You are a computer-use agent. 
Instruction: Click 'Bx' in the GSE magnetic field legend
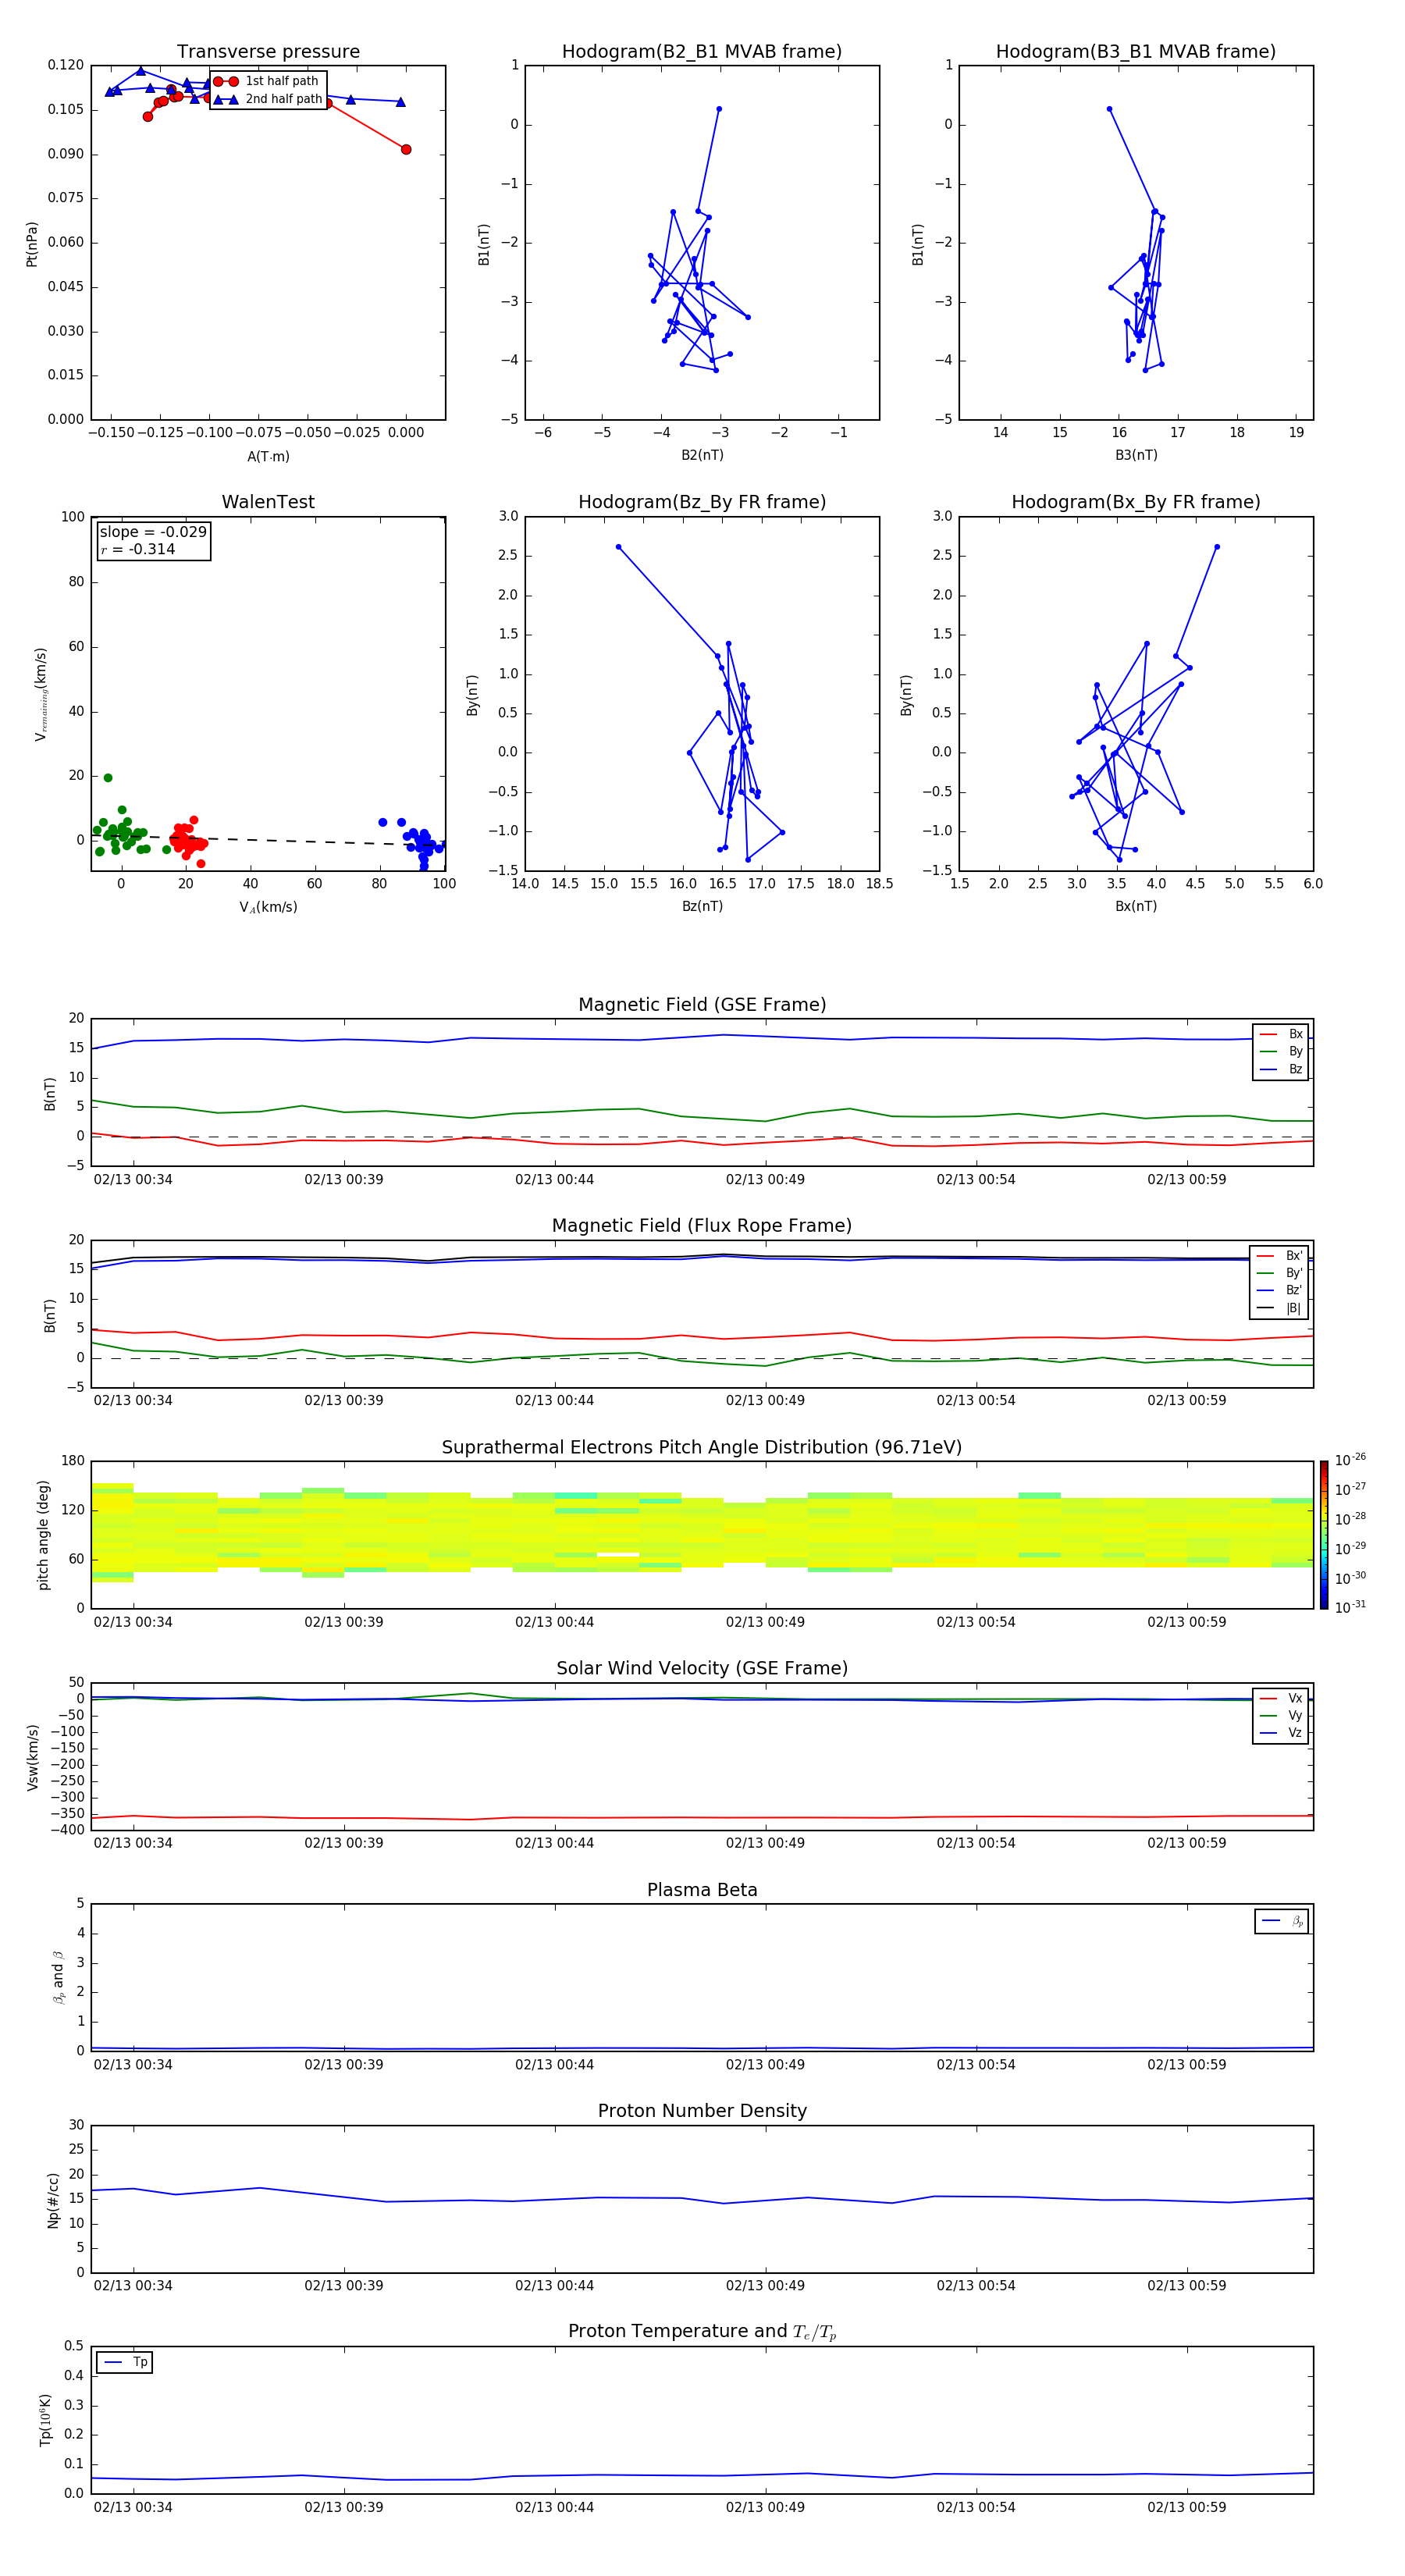[1295, 1034]
